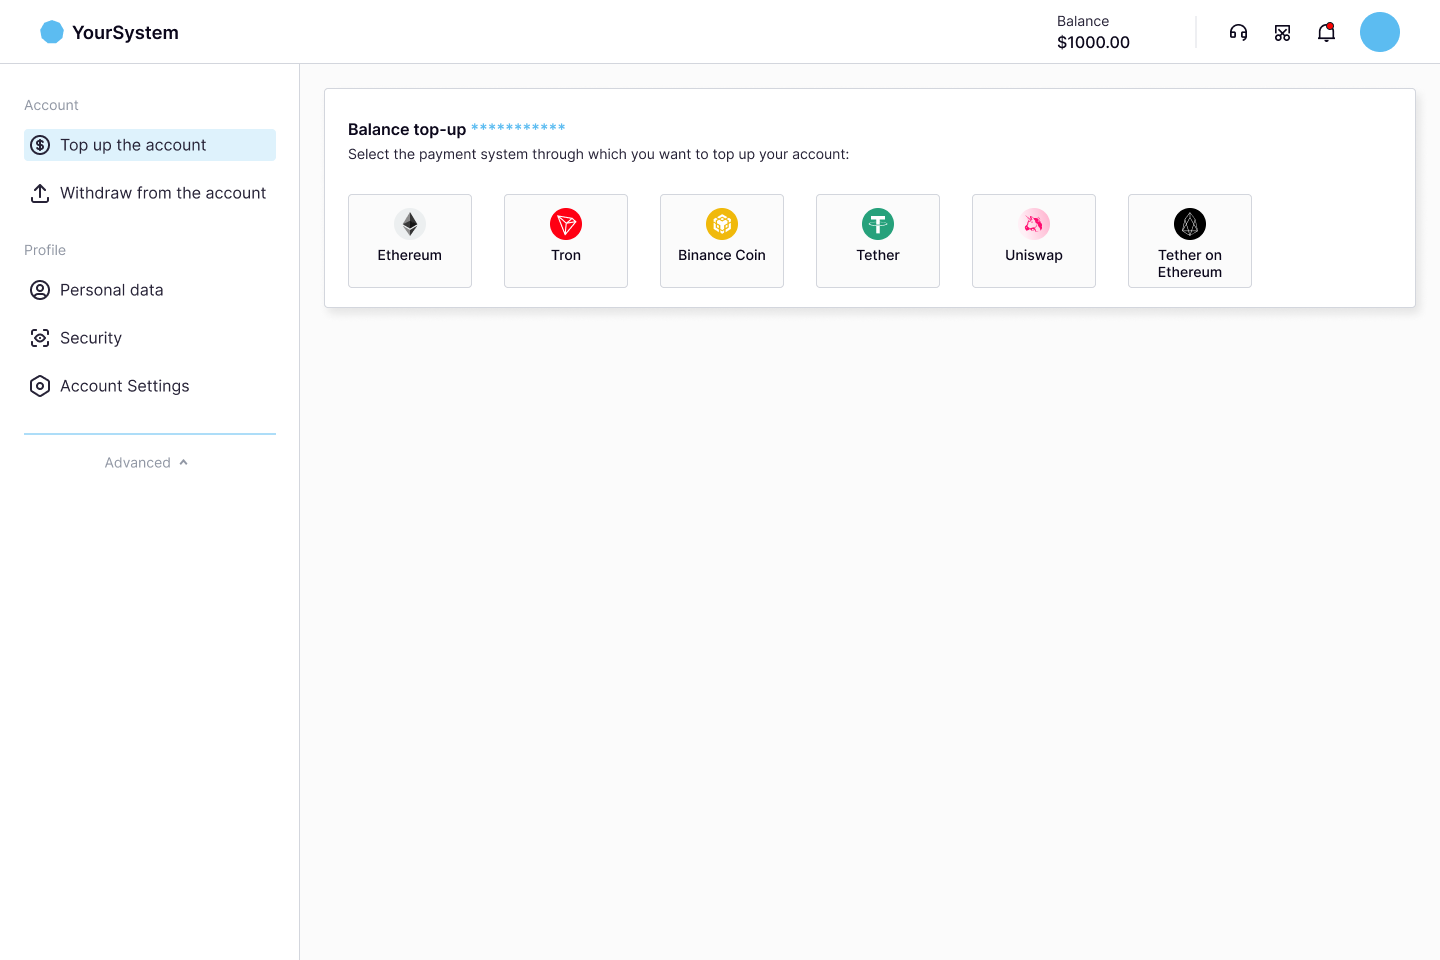This screenshot has width=1440, height=960.
Task: Open the notifications bell
Action: coord(1326,33)
